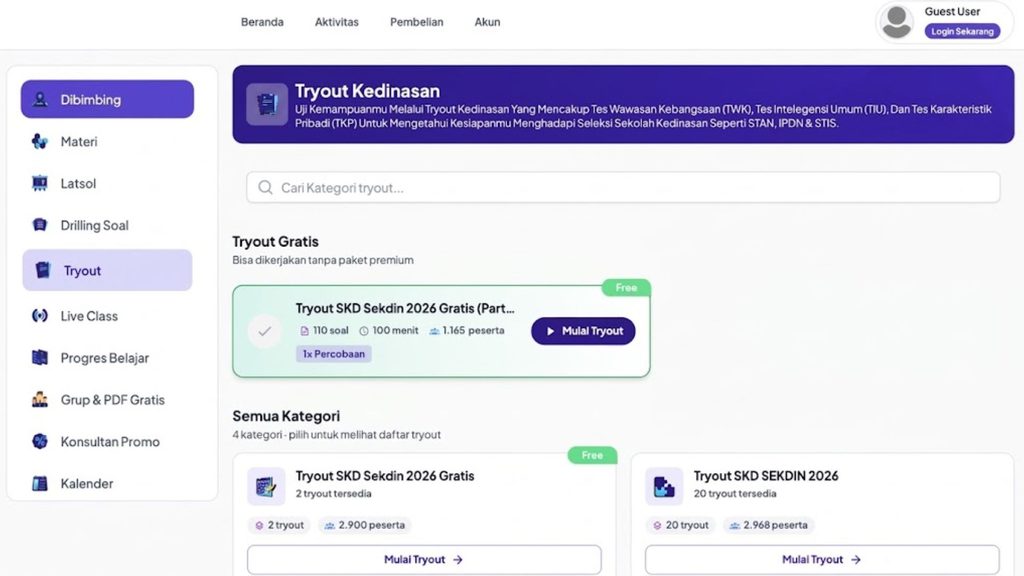Image resolution: width=1024 pixels, height=576 pixels.
Task: Click the Tryout sidebar icon
Action: [43, 270]
